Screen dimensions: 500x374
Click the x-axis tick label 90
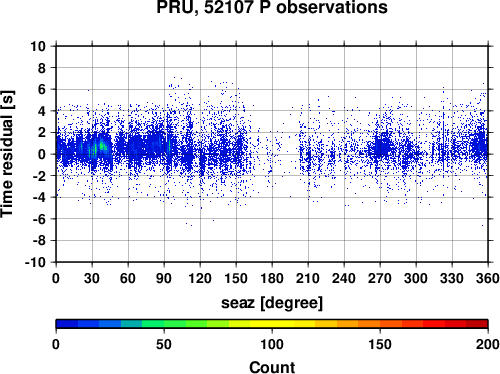164,278
